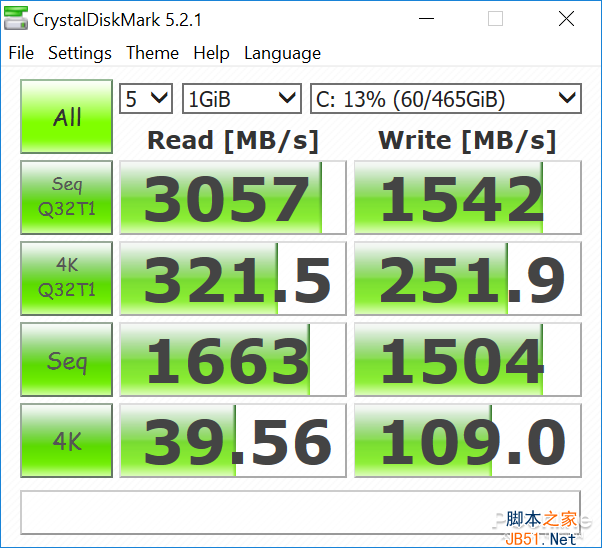Maximize the CrystalDiskMark window
Viewport: 602px width, 548px height.
pyautogui.click(x=495, y=18)
